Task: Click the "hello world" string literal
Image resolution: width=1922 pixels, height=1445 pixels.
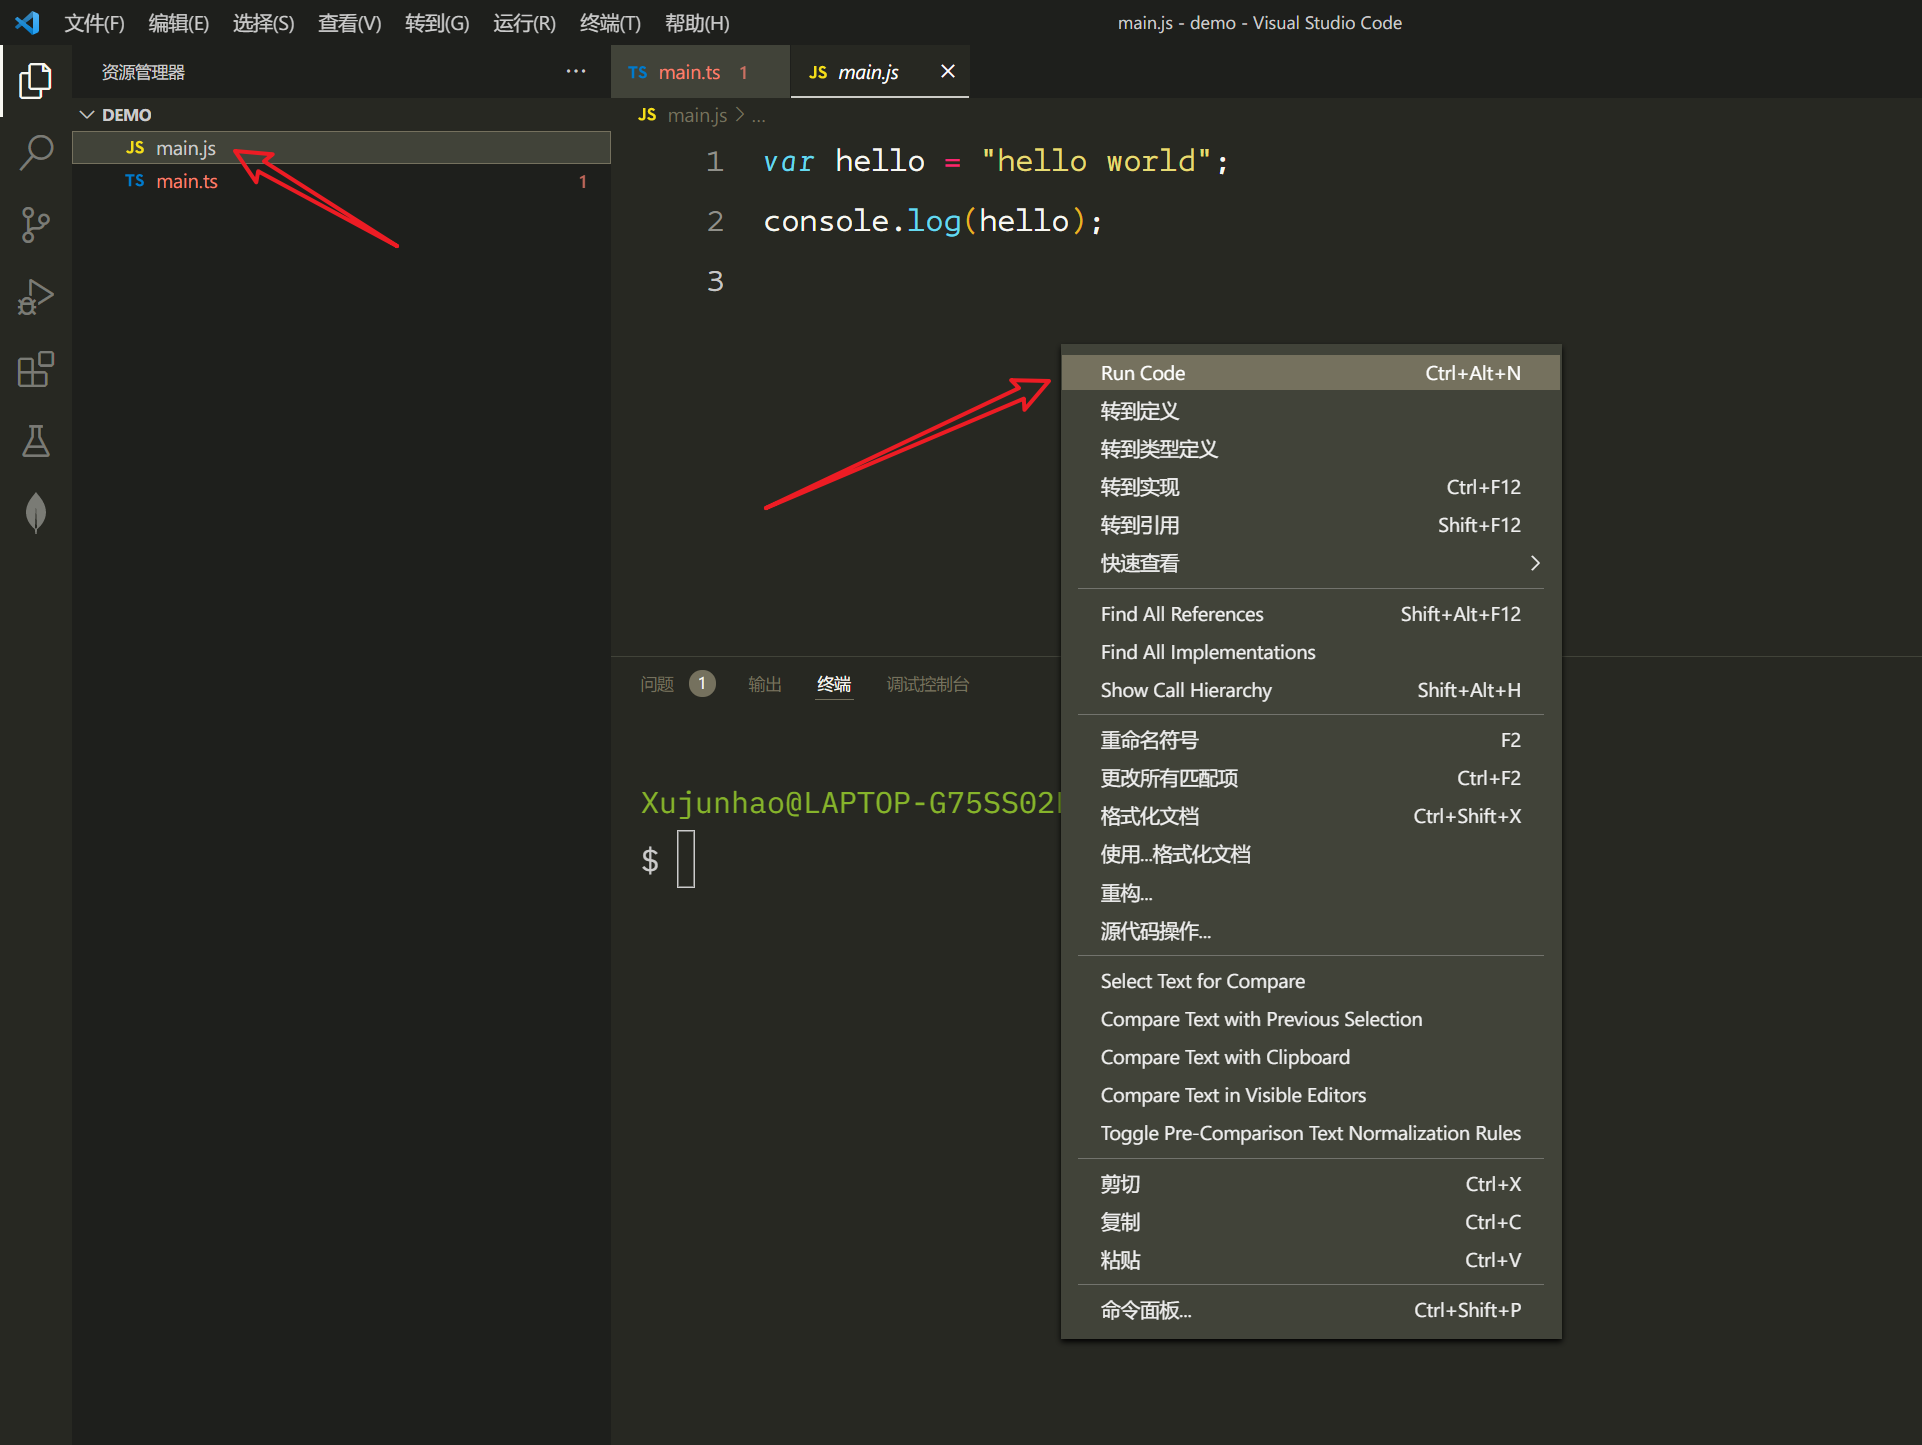Action: click(1096, 161)
